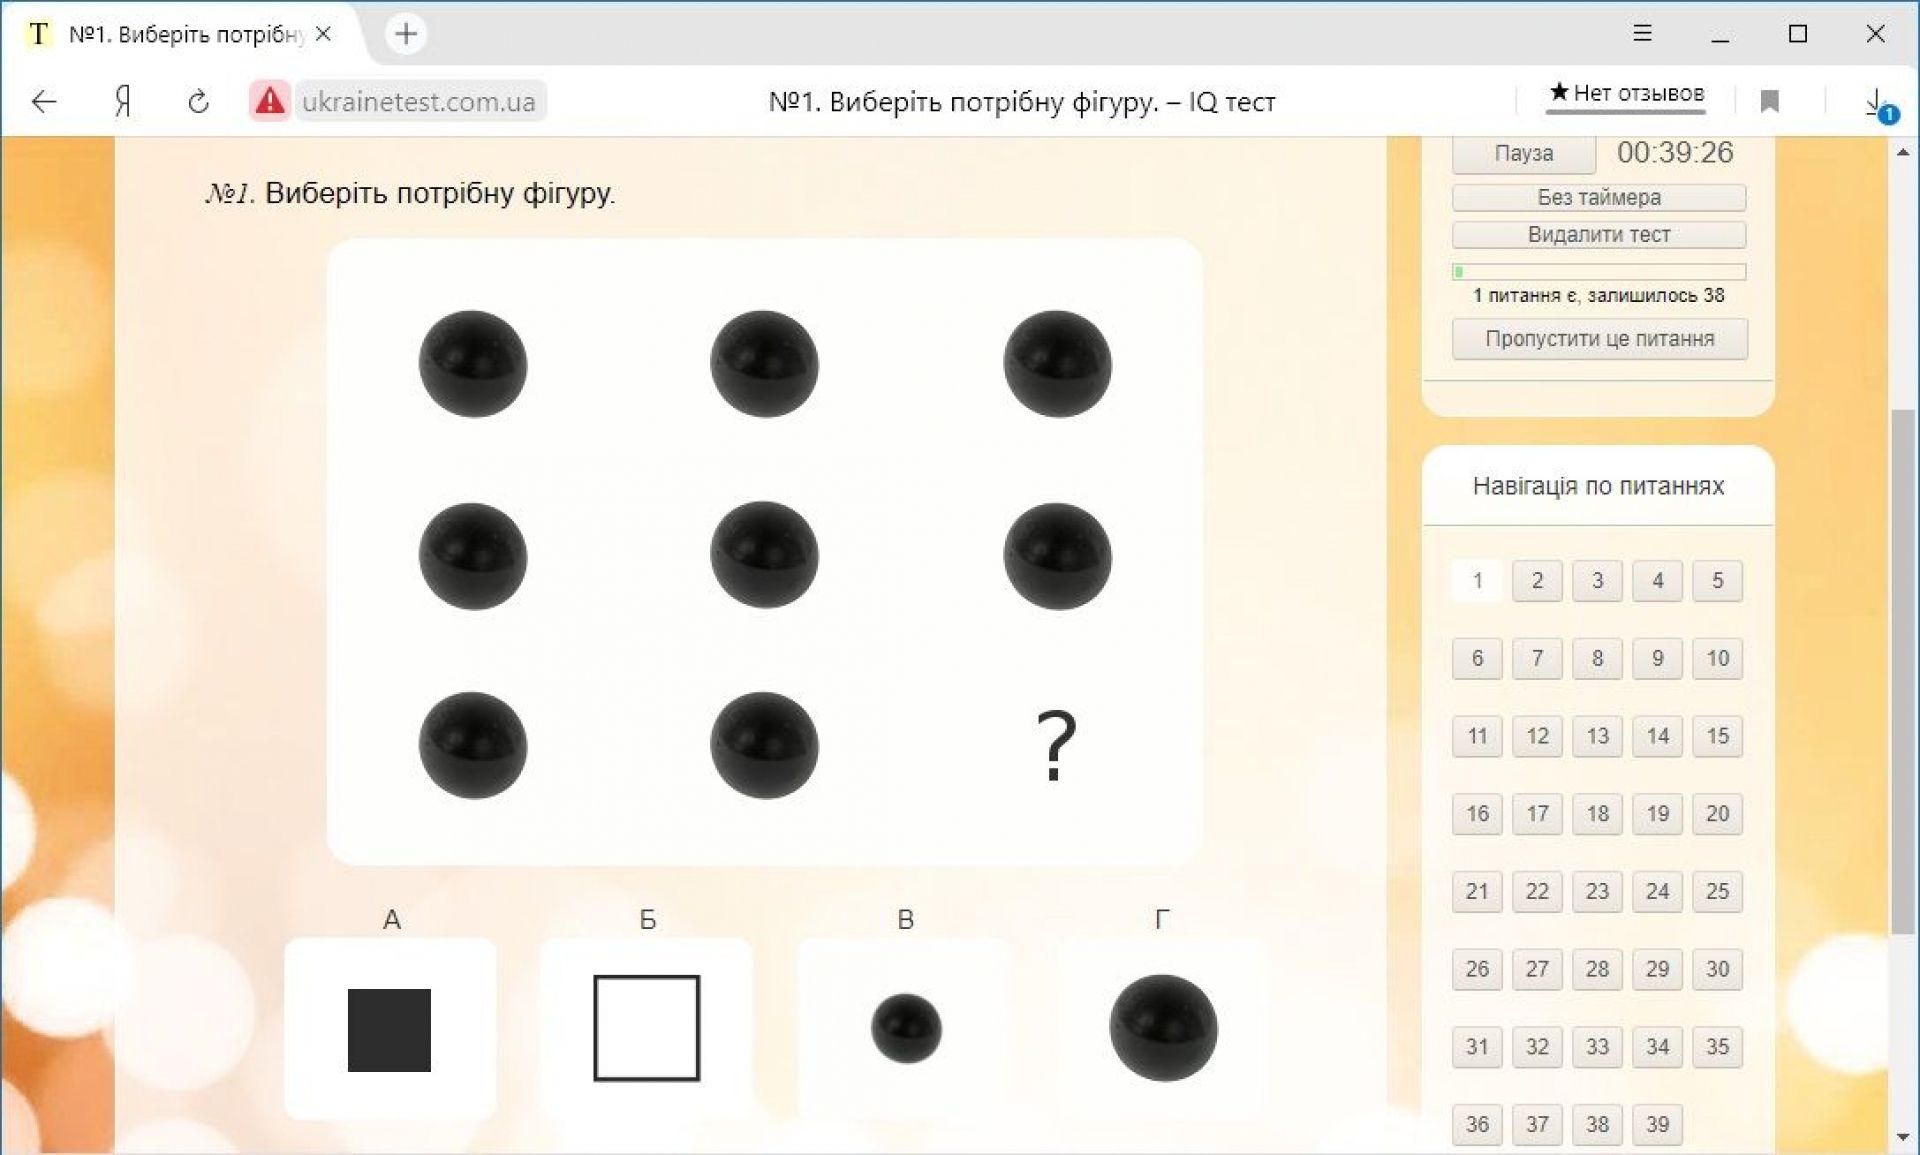Reload the page with refresh icon

point(198,101)
